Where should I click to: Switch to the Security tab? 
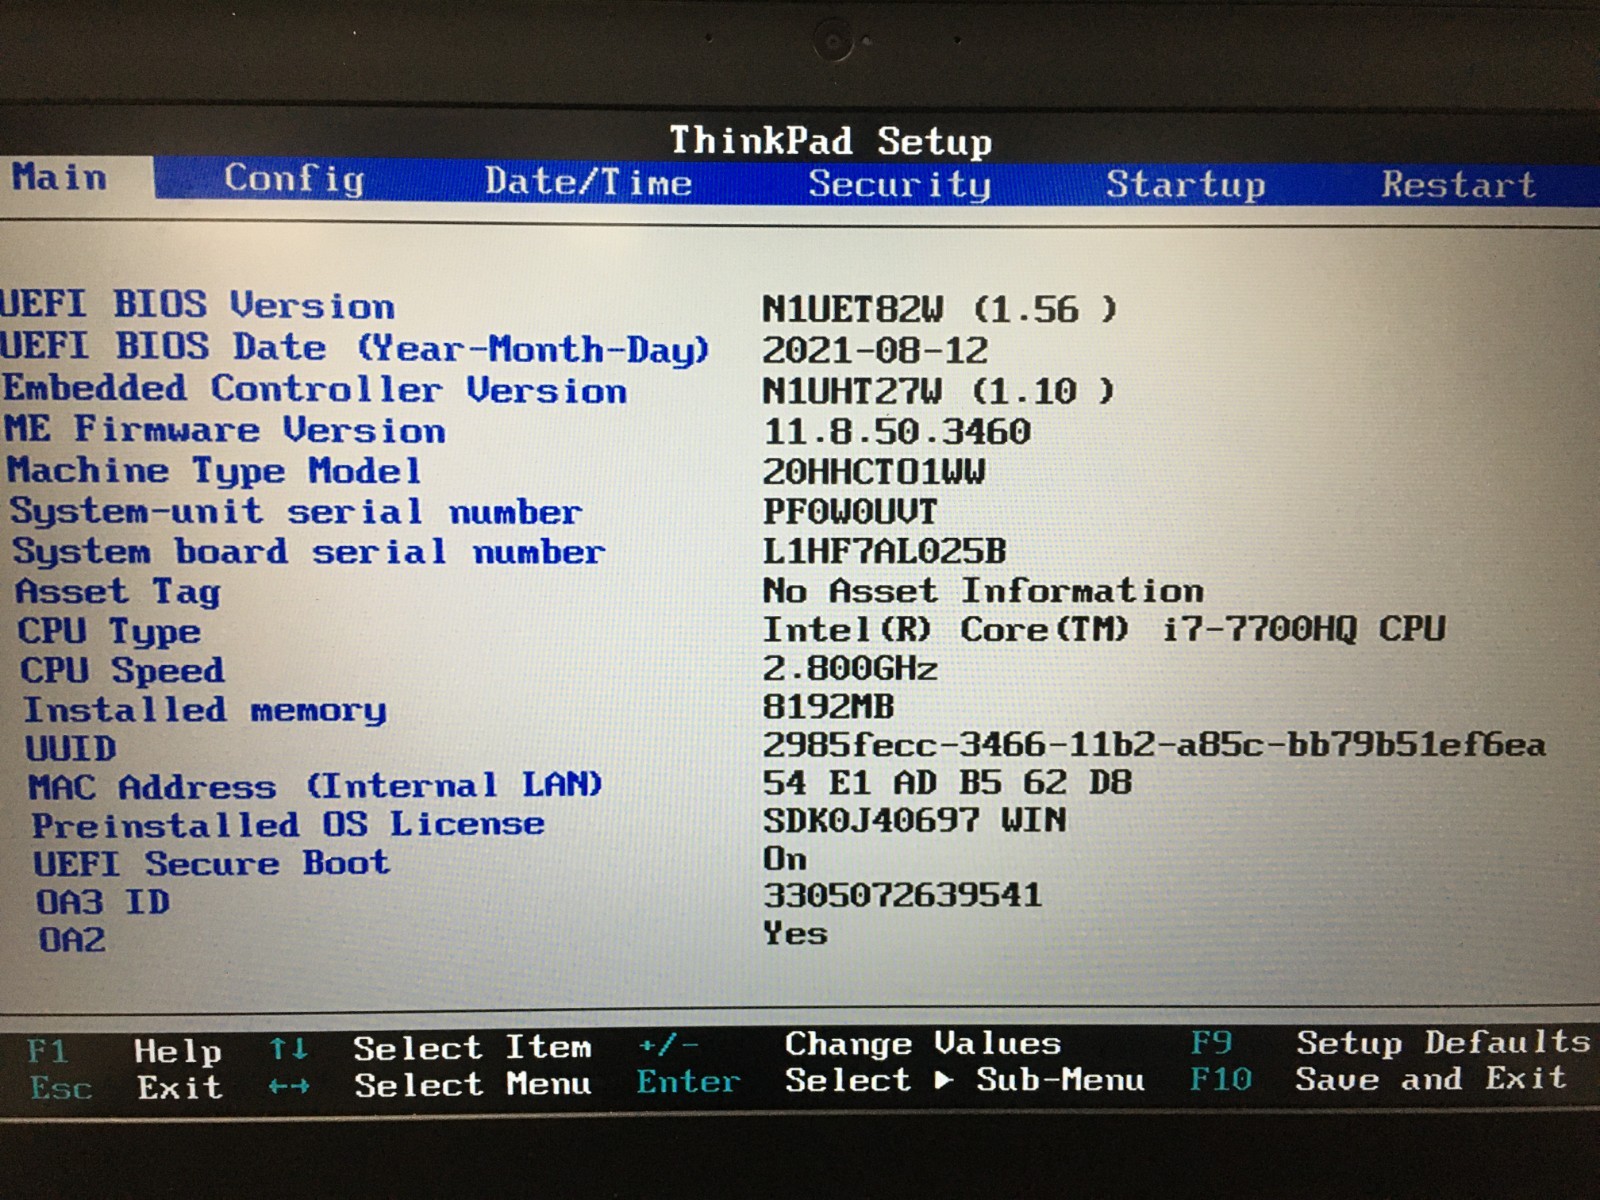coord(900,184)
